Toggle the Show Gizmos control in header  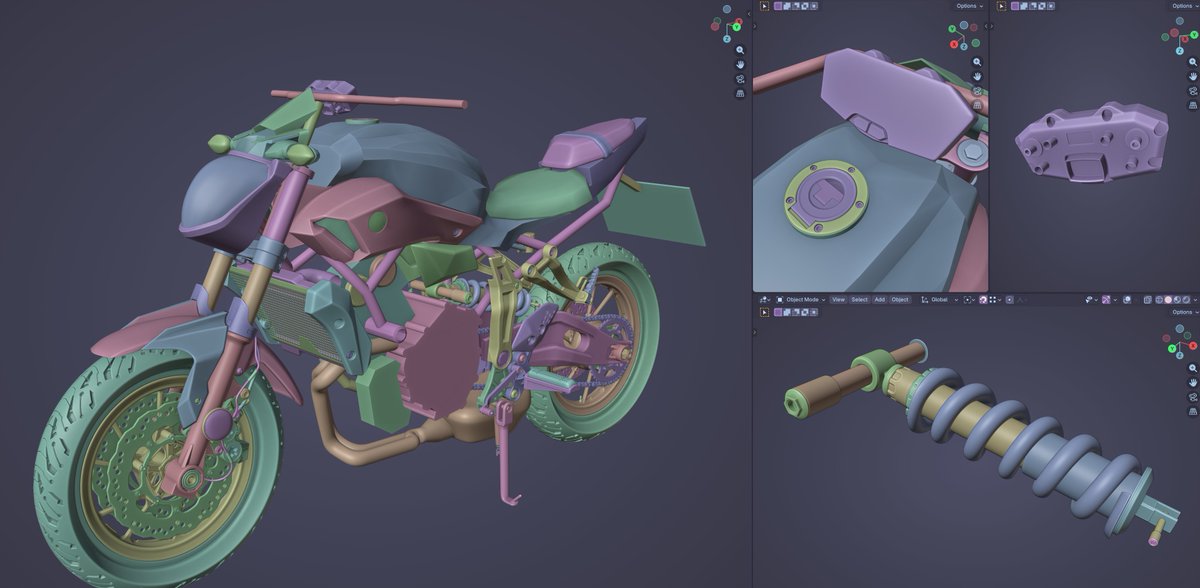pos(1088,299)
